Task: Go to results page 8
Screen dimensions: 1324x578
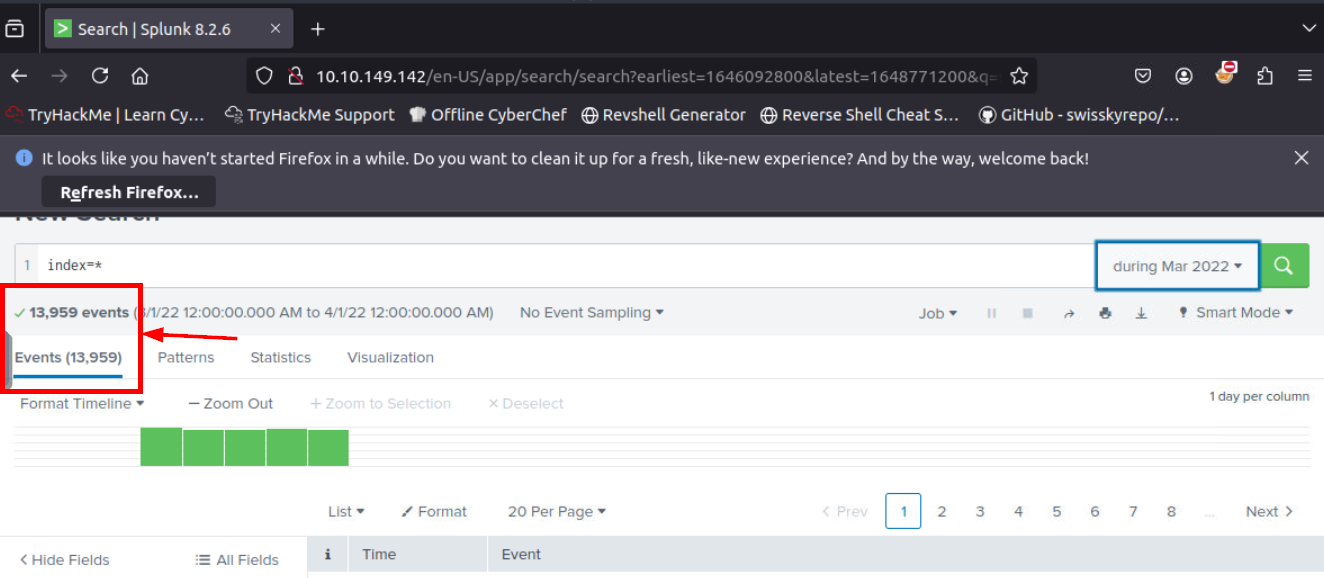Action: click(x=1171, y=512)
